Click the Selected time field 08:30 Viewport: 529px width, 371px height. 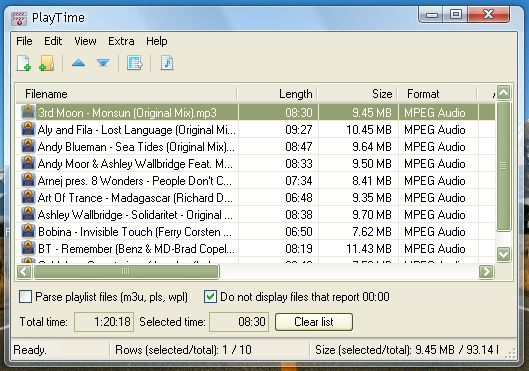tap(239, 322)
